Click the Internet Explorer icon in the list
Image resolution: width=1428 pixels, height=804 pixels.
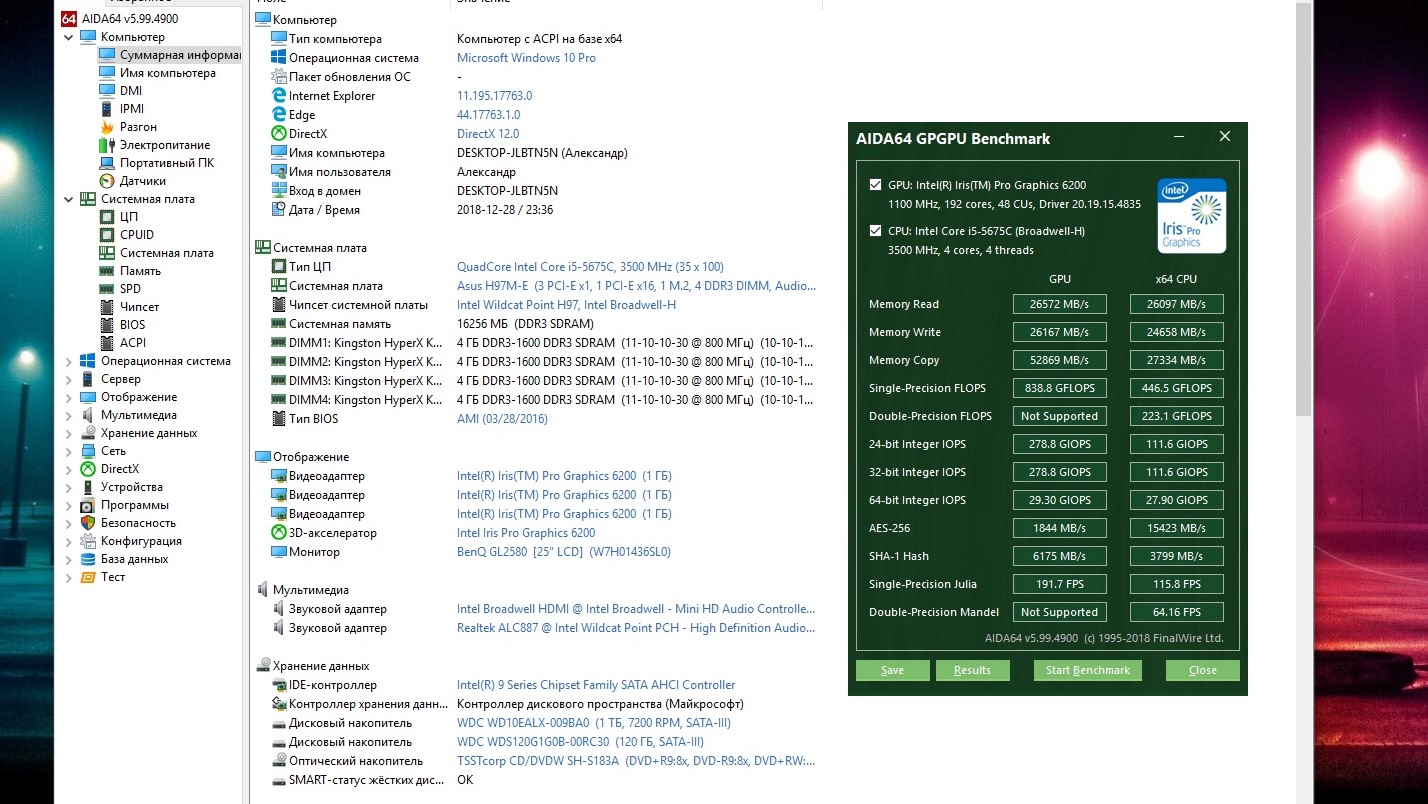tap(279, 96)
